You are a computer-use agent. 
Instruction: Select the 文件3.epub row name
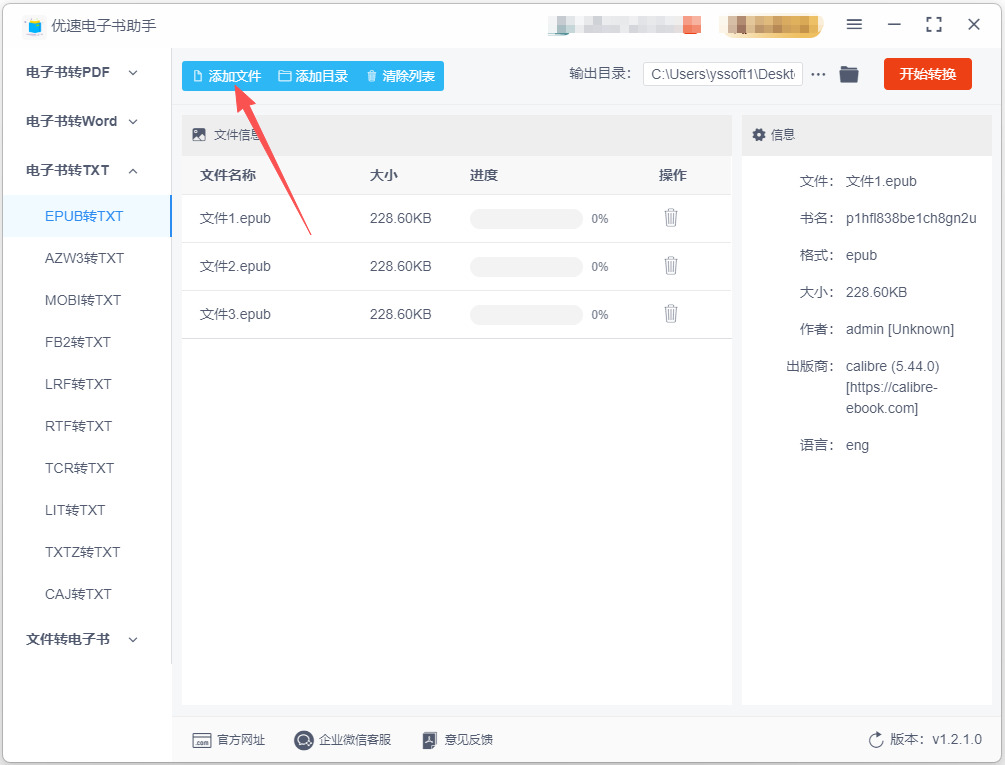[235, 315]
